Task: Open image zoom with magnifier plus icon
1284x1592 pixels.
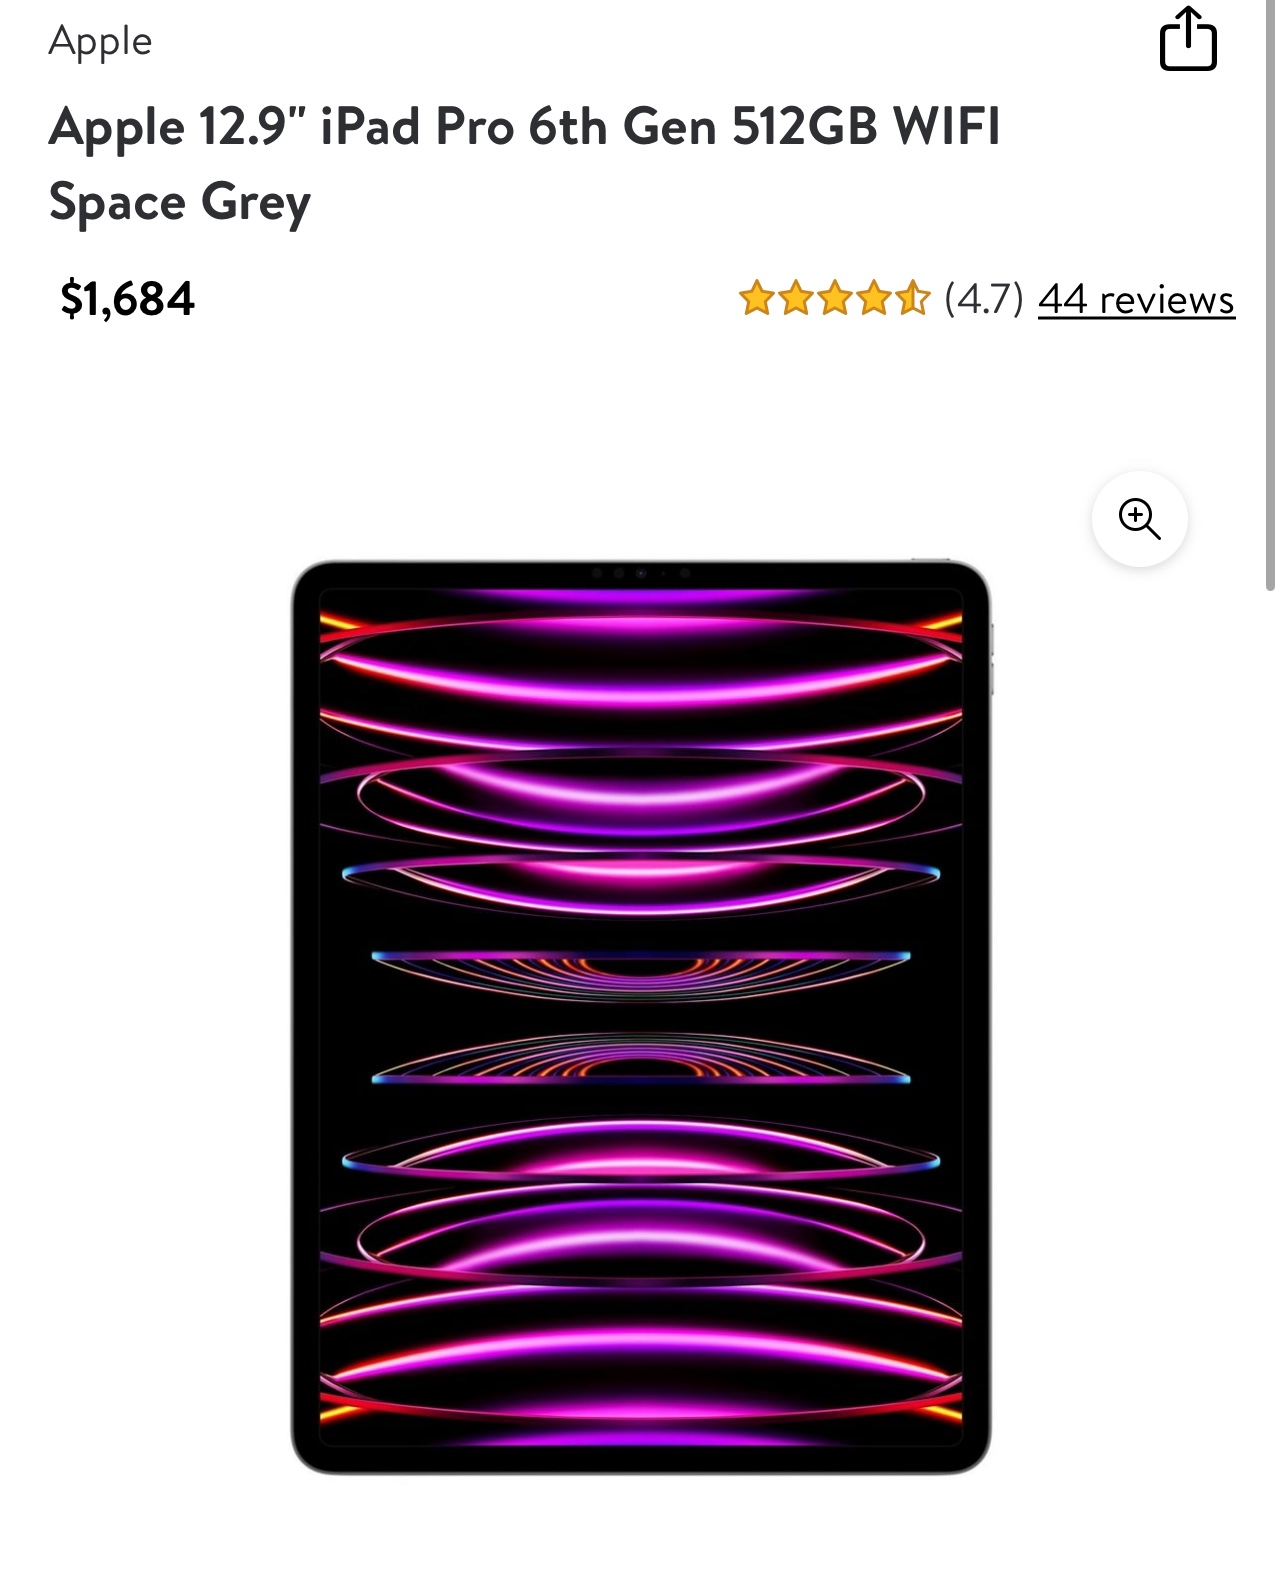Action: pyautogui.click(x=1139, y=519)
